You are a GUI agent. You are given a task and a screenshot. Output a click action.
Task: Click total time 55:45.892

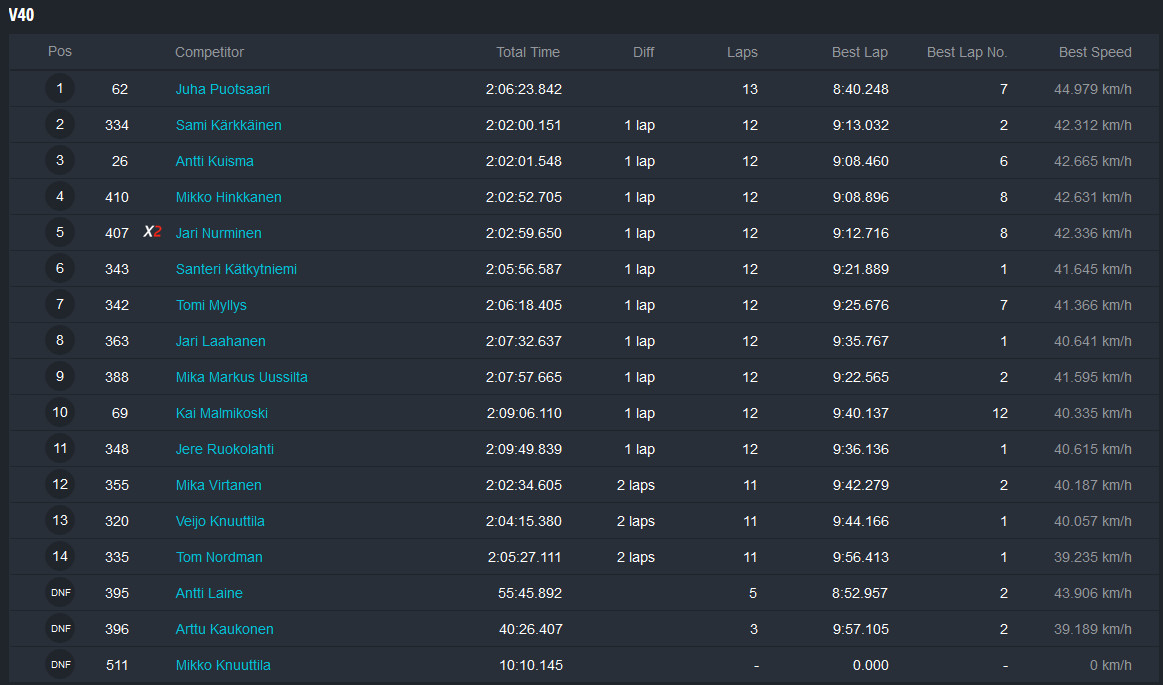[x=530, y=593]
